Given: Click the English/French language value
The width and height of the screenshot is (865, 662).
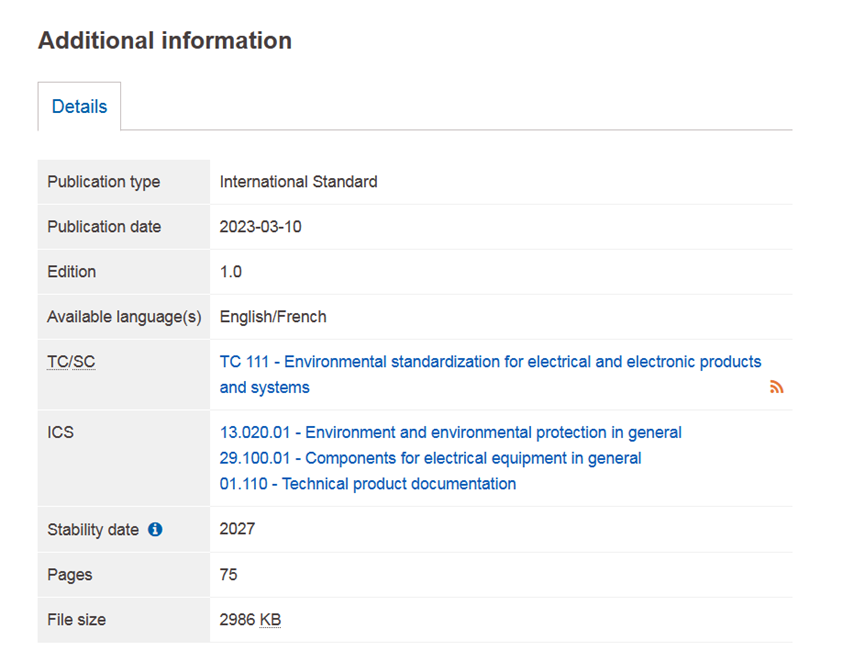Looking at the screenshot, I should point(272,317).
